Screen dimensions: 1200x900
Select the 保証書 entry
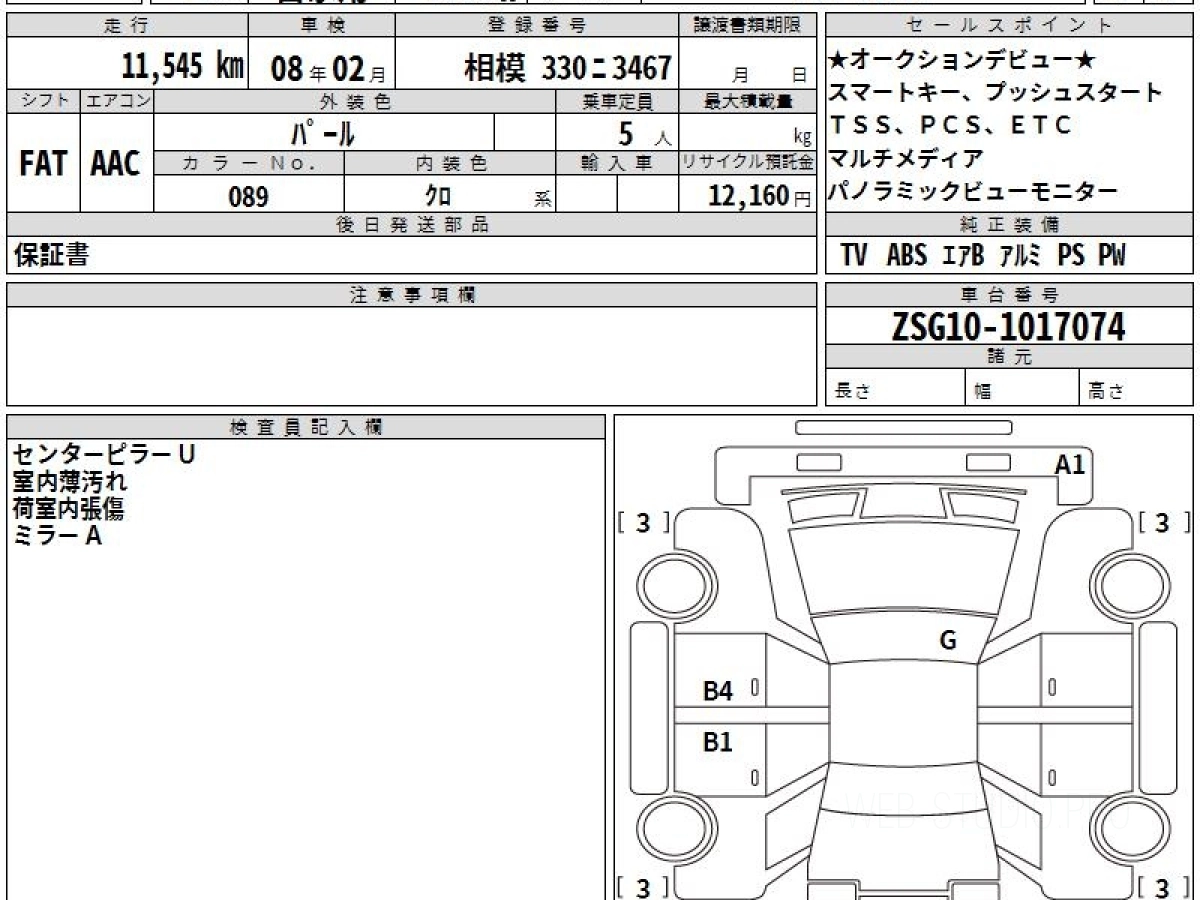click(51, 256)
